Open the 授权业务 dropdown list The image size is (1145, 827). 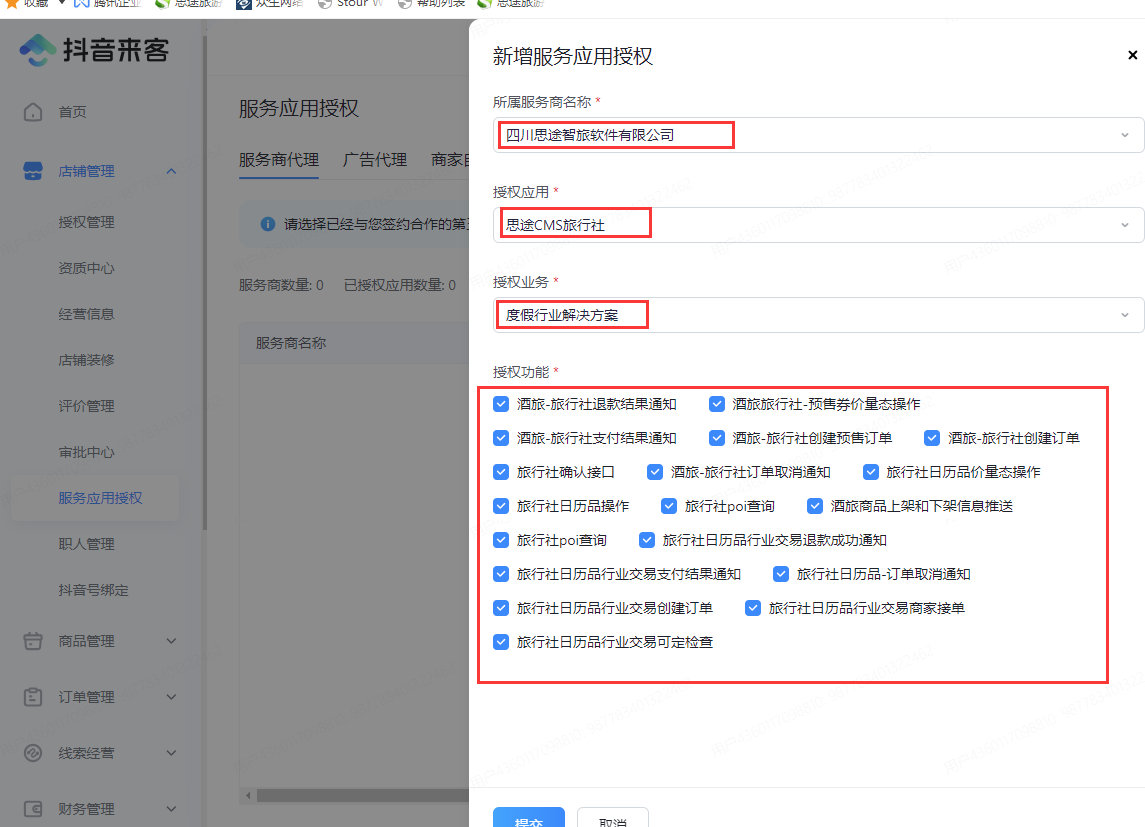[1124, 315]
